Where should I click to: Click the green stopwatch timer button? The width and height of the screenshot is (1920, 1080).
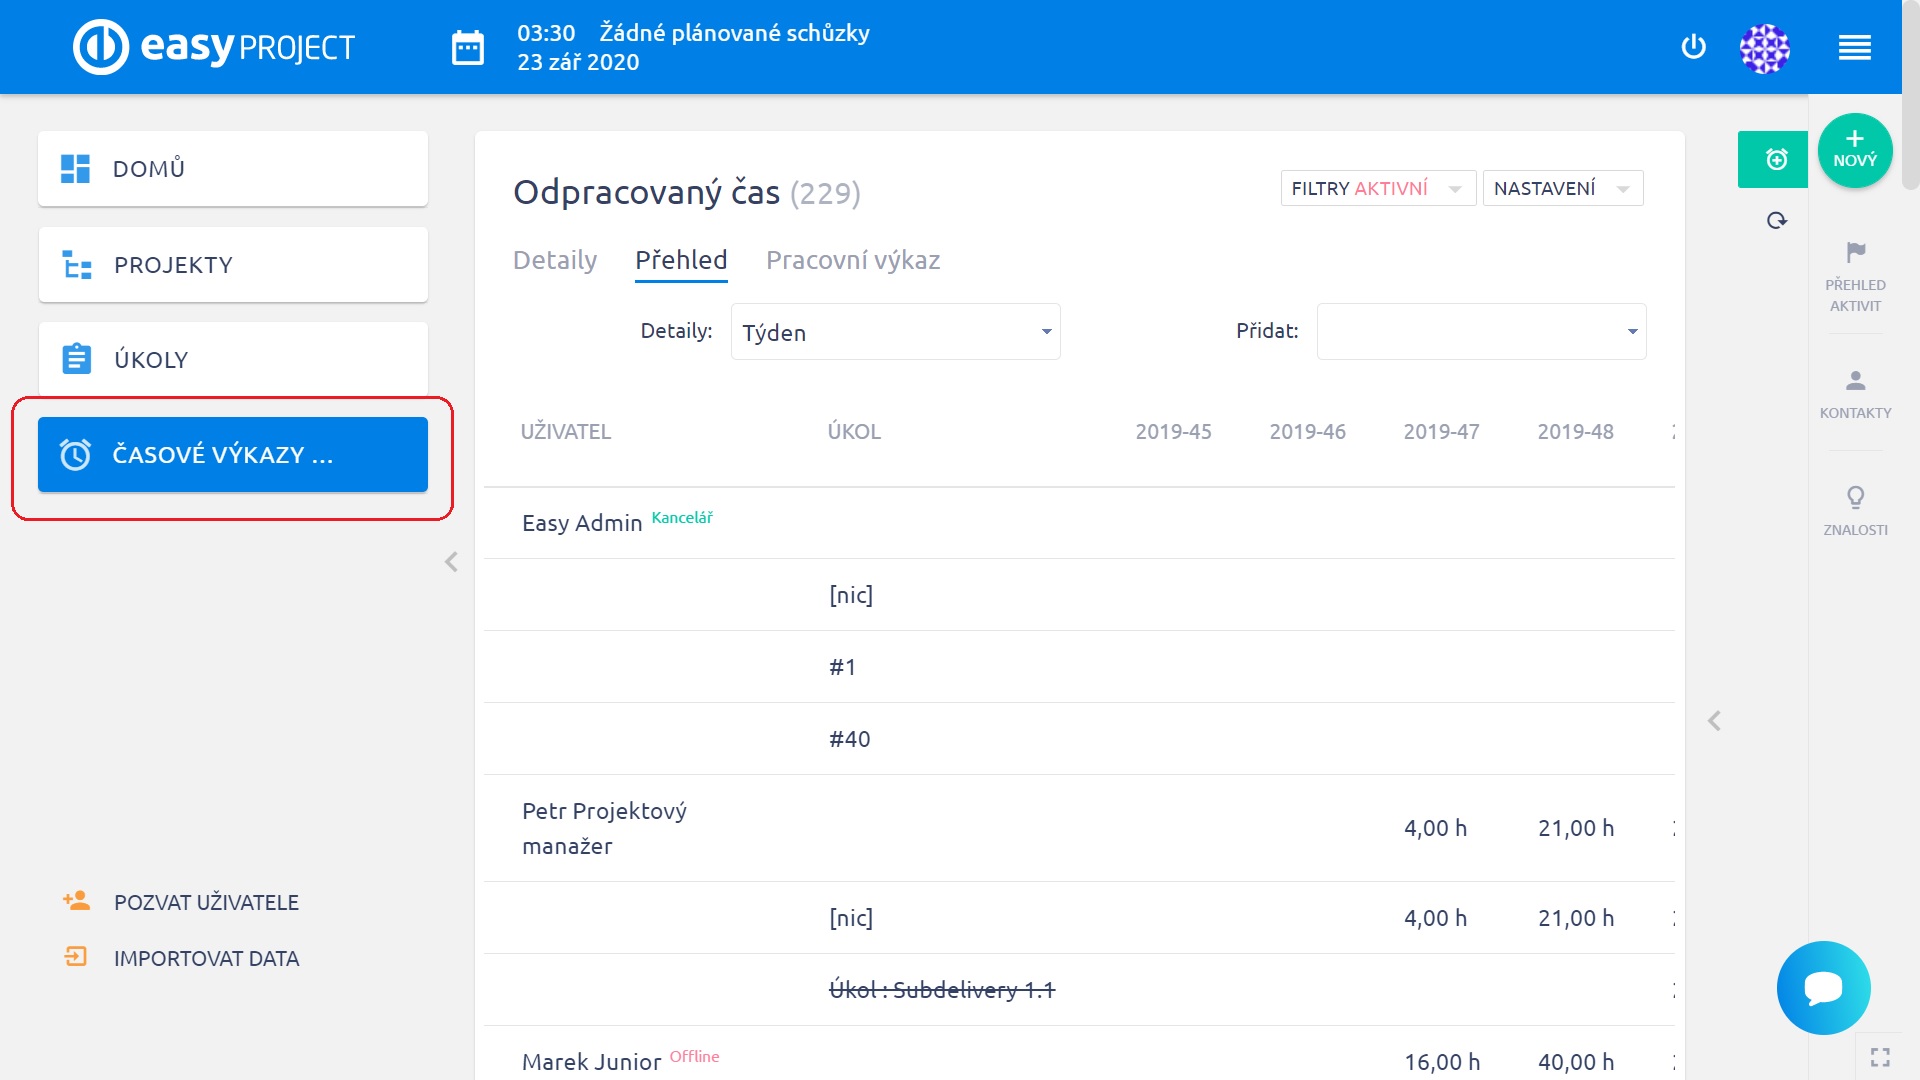1776,159
